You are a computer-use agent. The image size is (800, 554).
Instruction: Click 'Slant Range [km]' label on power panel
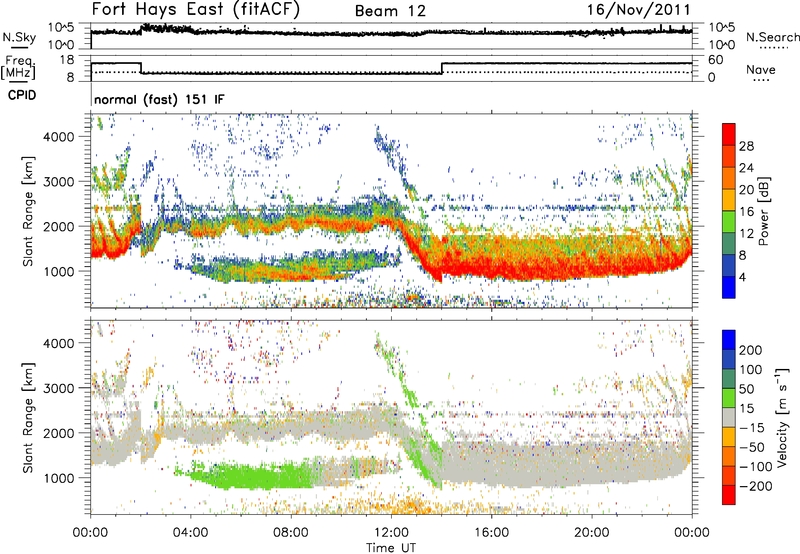28,211
